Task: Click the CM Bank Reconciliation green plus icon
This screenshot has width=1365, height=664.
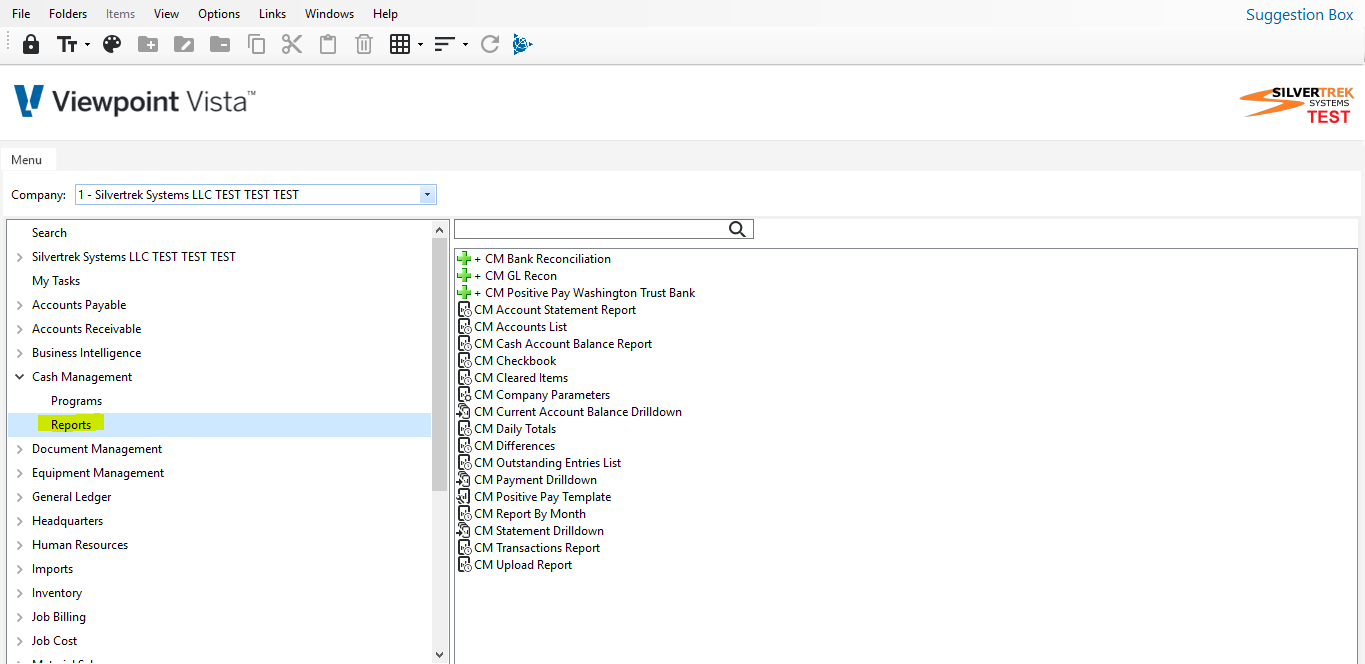Action: tap(464, 259)
